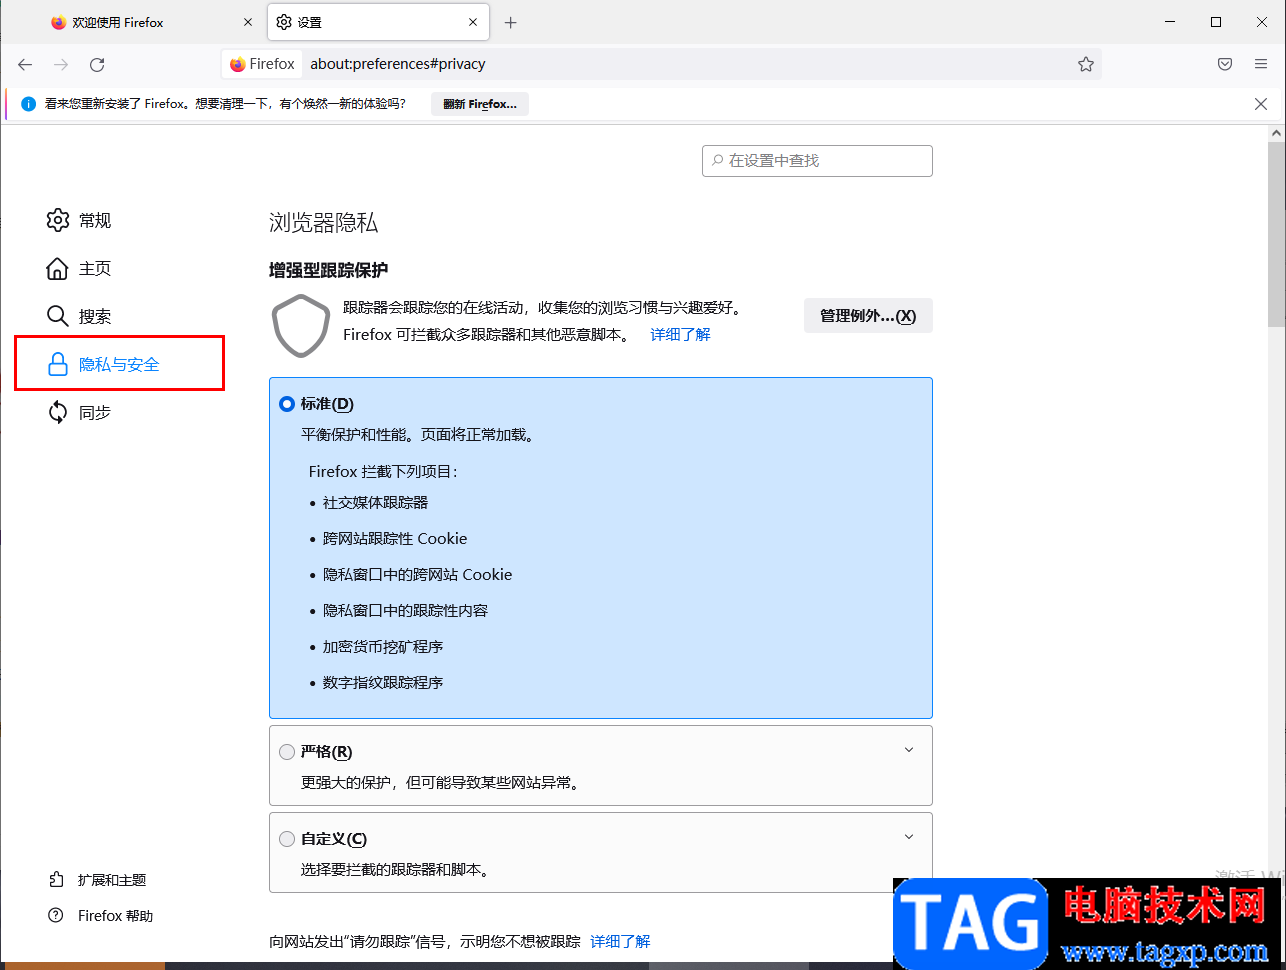Click the 跨网站跟踪性 Cookie item
Viewport: 1286px width, 970px height.
pyautogui.click(x=395, y=539)
